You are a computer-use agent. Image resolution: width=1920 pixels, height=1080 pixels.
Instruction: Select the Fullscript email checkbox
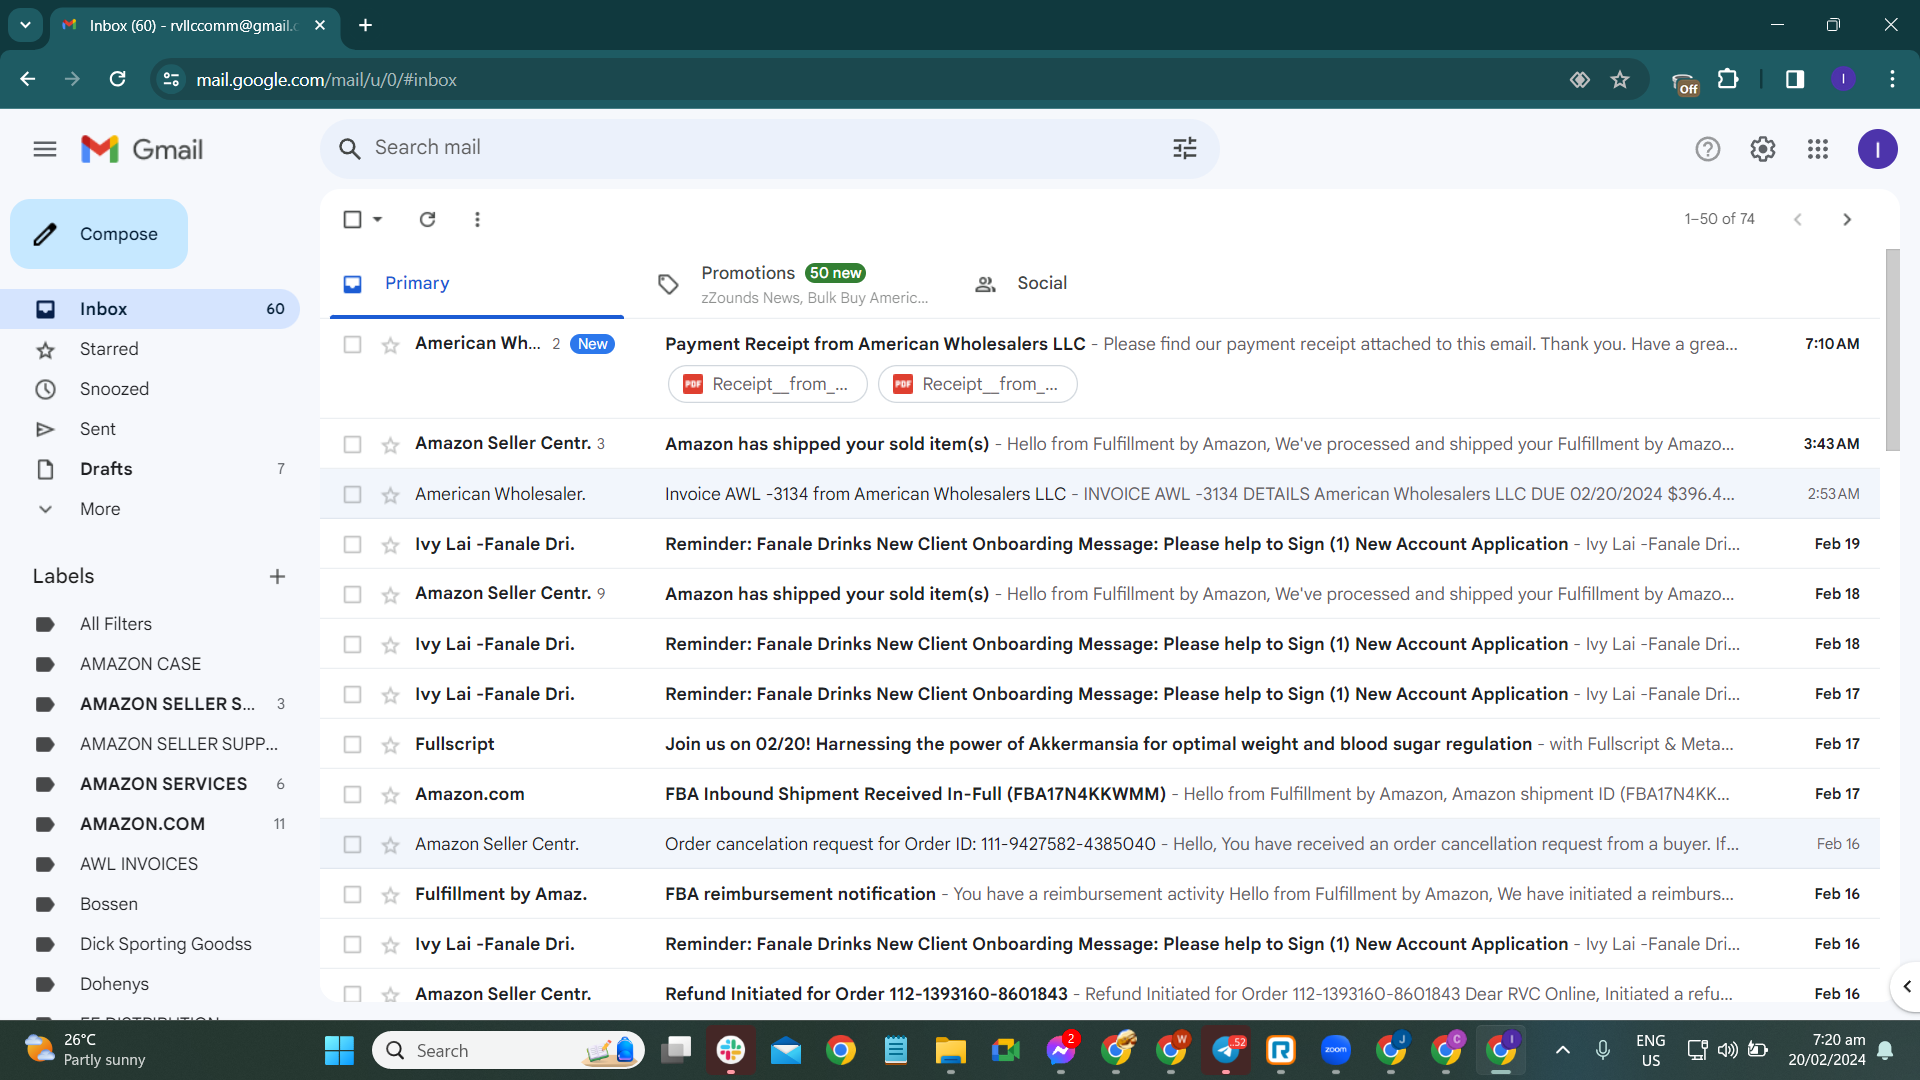(352, 744)
